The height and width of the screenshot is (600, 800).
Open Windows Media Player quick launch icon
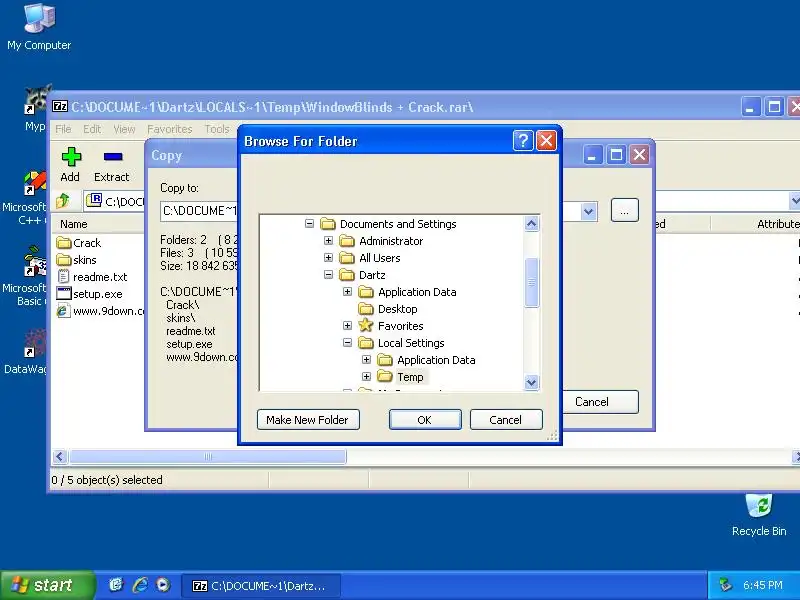click(x=163, y=585)
